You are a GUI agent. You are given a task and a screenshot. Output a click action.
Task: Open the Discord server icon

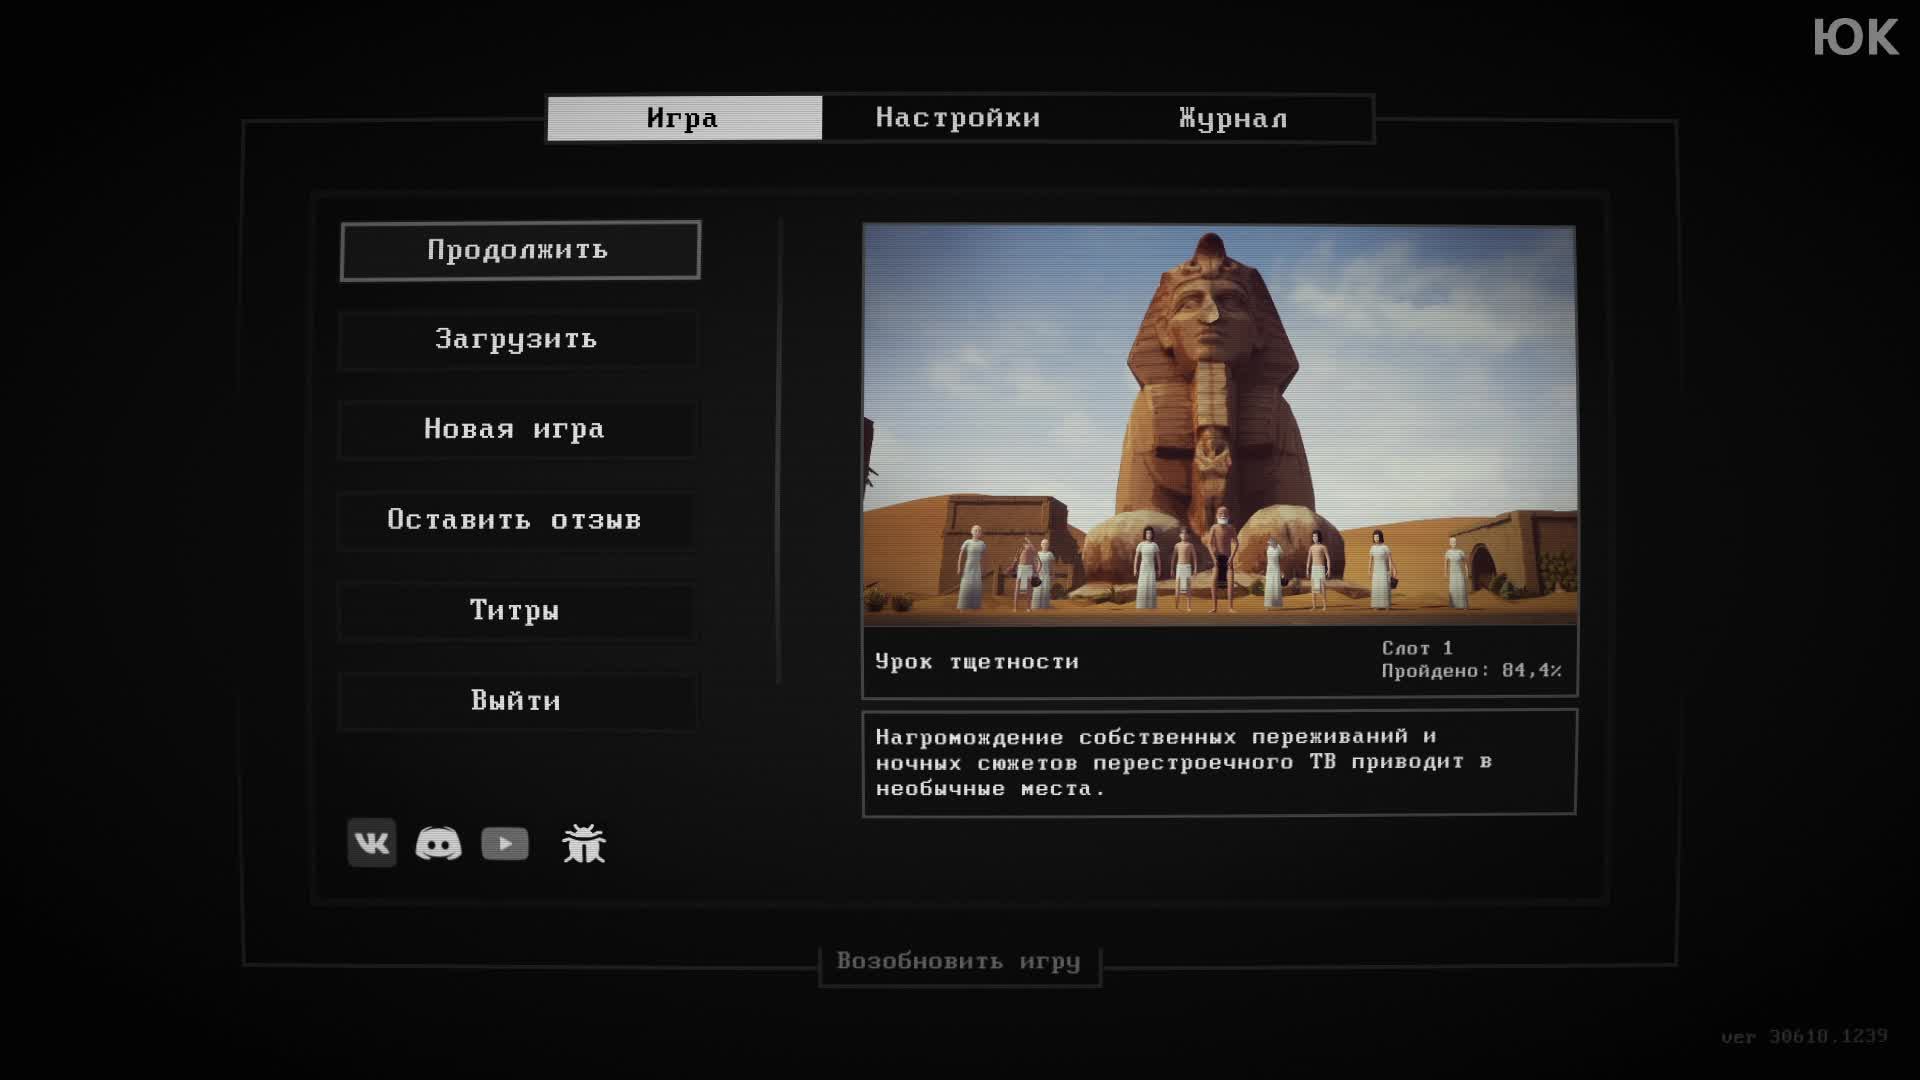(438, 843)
